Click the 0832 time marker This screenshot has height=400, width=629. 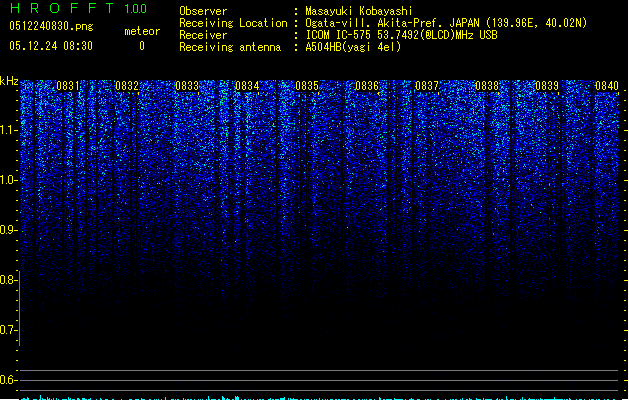pyautogui.click(x=127, y=86)
